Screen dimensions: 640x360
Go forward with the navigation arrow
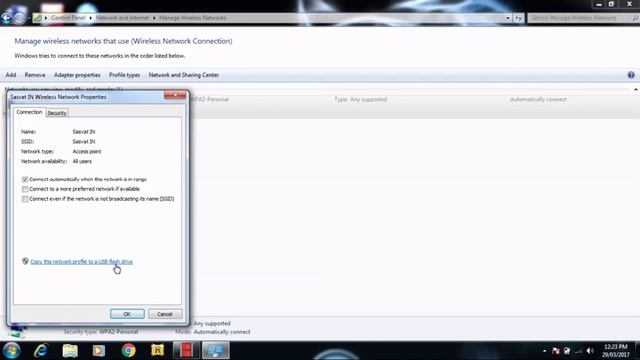coord(19,18)
